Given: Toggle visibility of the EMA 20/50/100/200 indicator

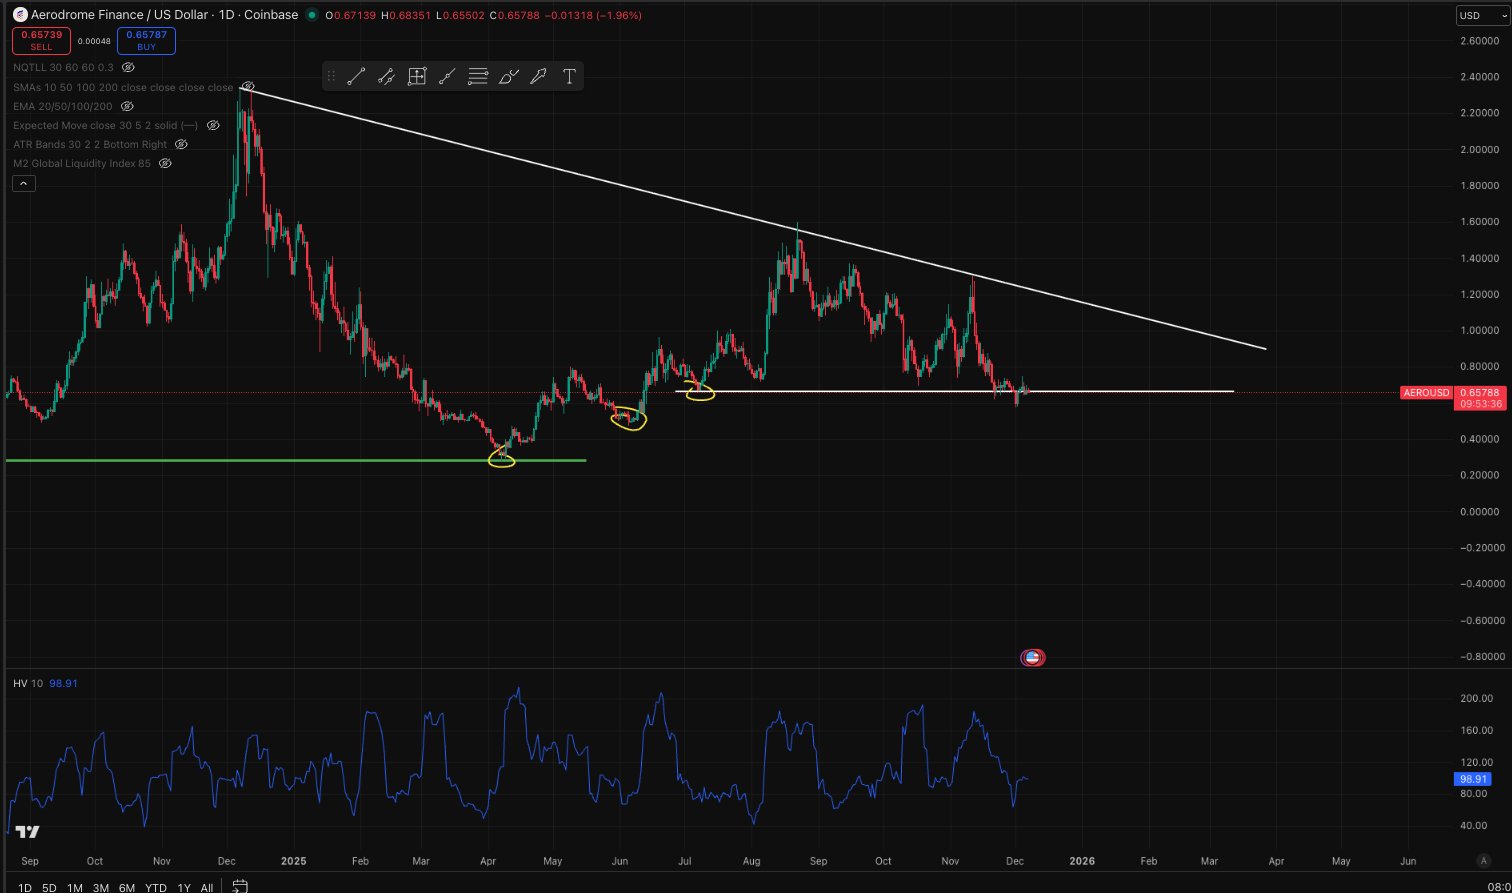Looking at the screenshot, I should tap(127, 106).
